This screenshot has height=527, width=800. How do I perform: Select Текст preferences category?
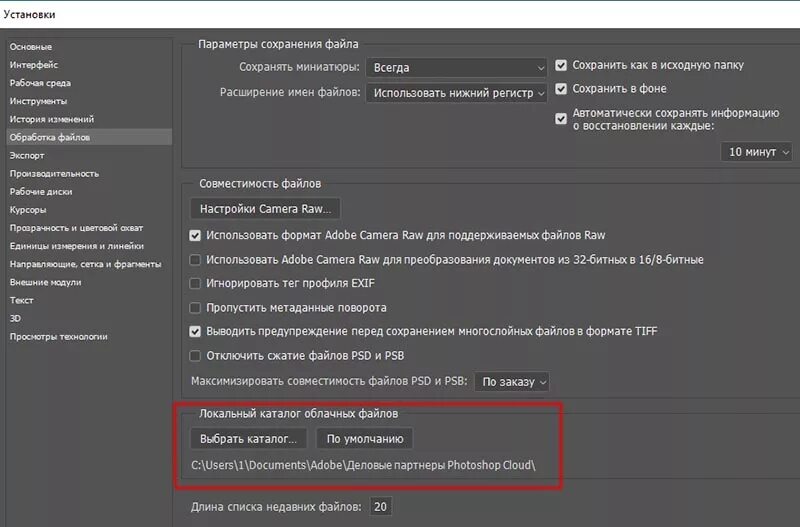(21, 300)
